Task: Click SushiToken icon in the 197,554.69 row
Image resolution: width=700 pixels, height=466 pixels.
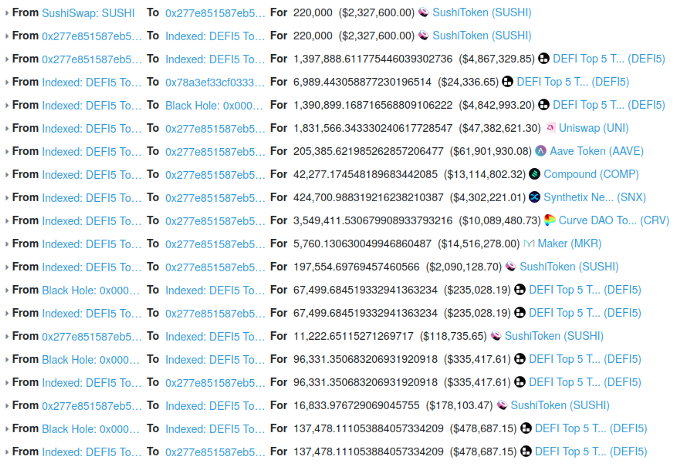Action: pyautogui.click(x=511, y=267)
